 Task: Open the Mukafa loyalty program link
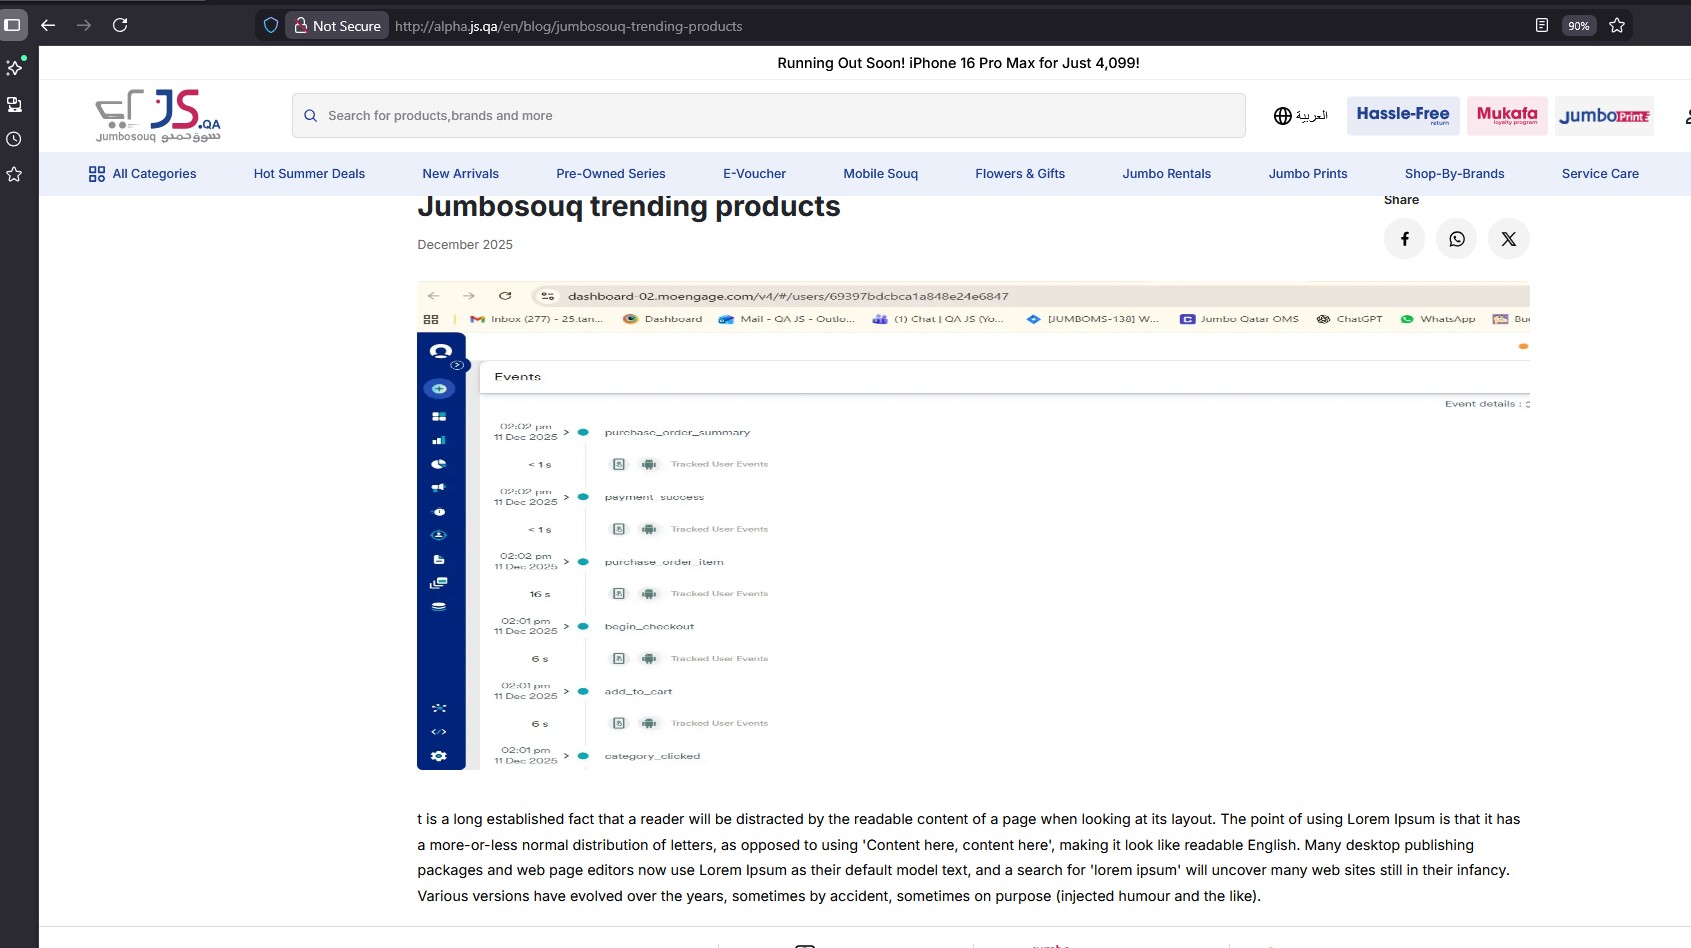pyautogui.click(x=1506, y=116)
